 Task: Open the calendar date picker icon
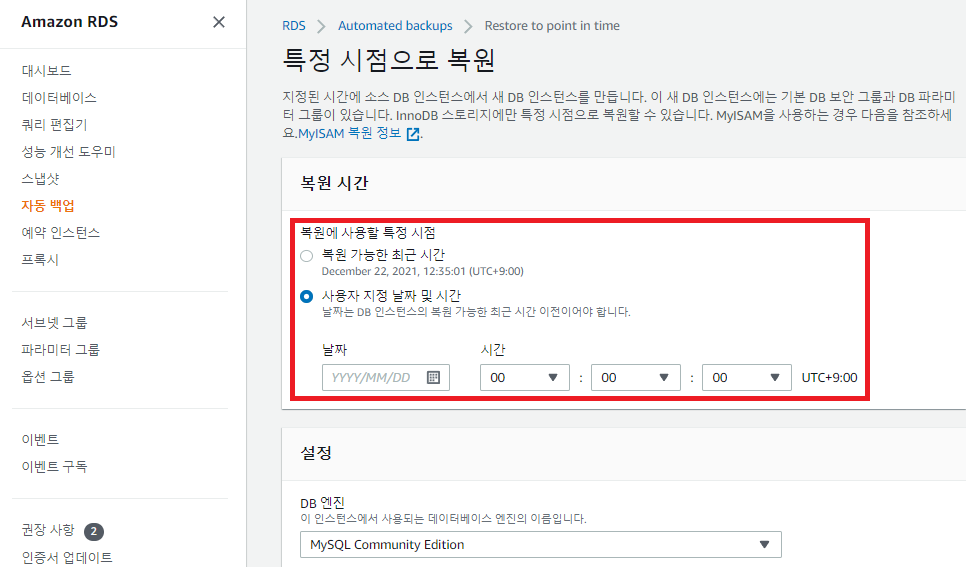tap(433, 377)
